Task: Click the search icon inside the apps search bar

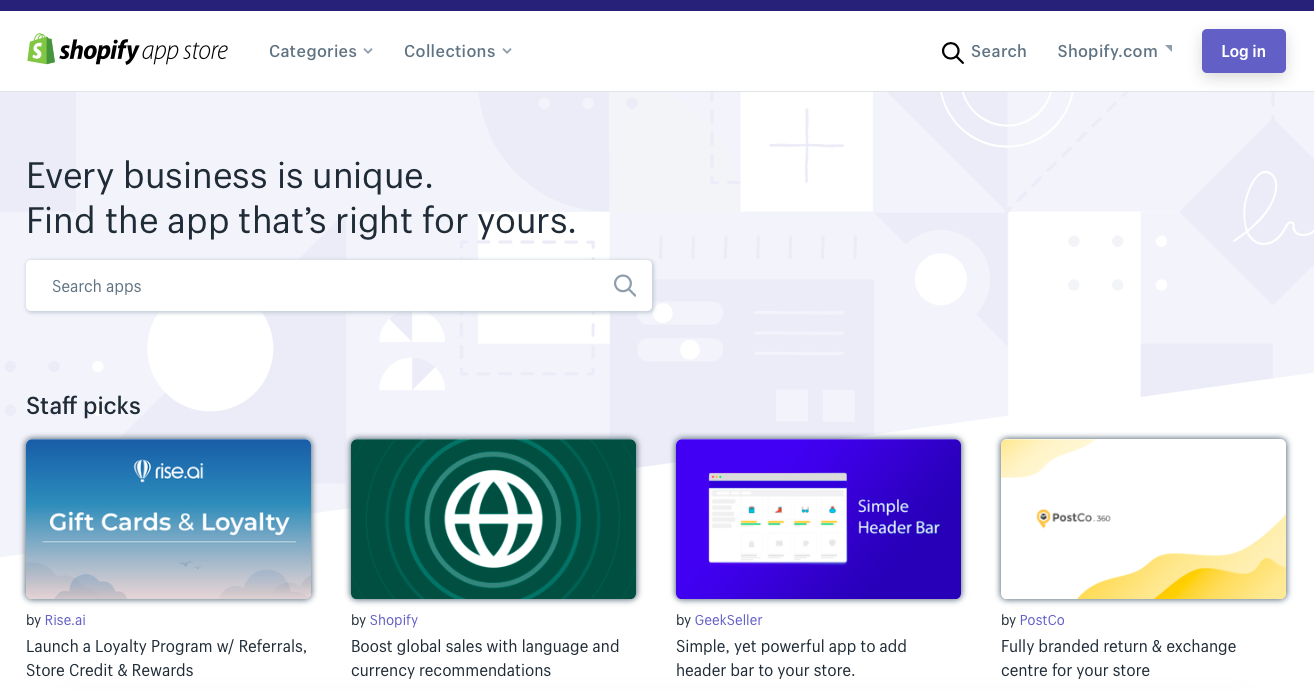Action: click(x=624, y=285)
